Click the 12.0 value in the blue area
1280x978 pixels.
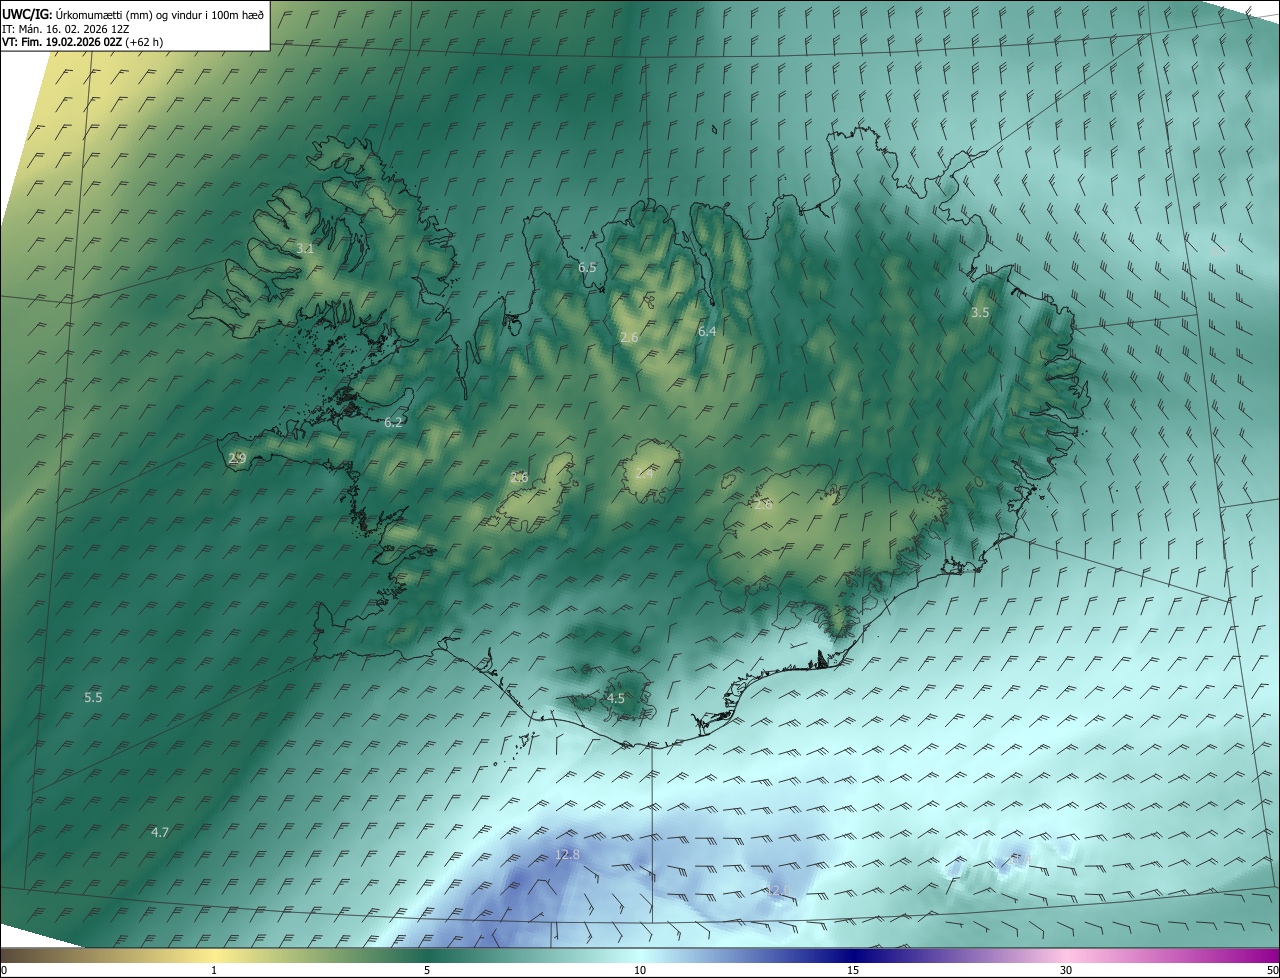click(779, 890)
